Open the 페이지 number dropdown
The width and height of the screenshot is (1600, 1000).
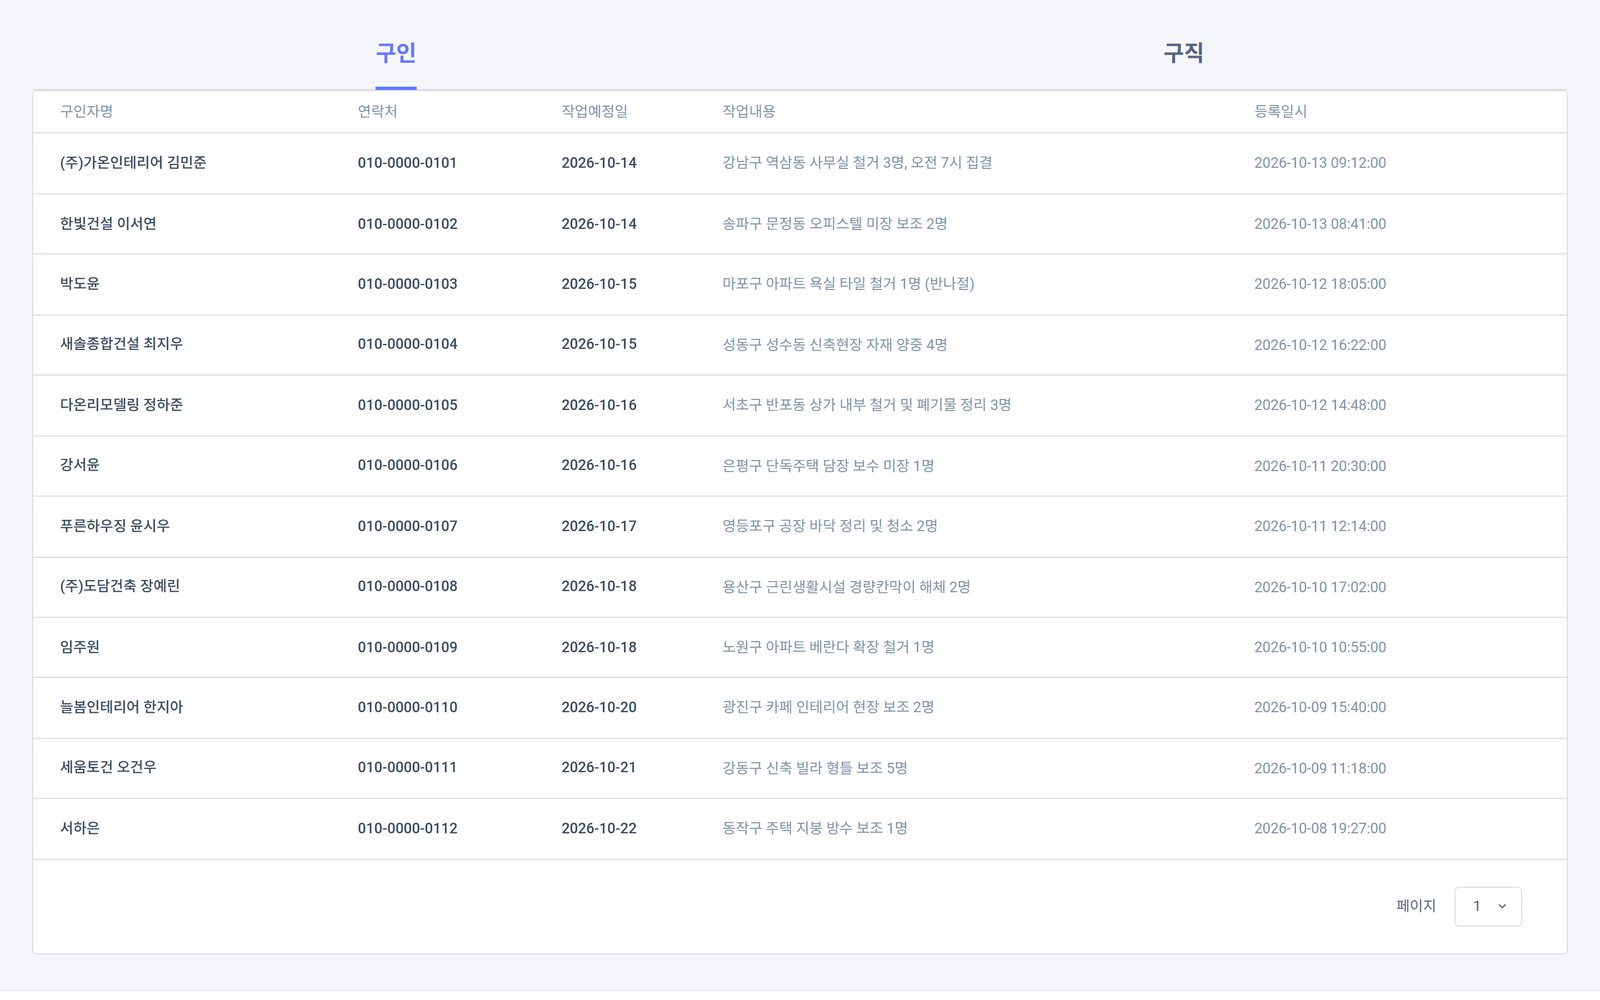click(x=1488, y=906)
